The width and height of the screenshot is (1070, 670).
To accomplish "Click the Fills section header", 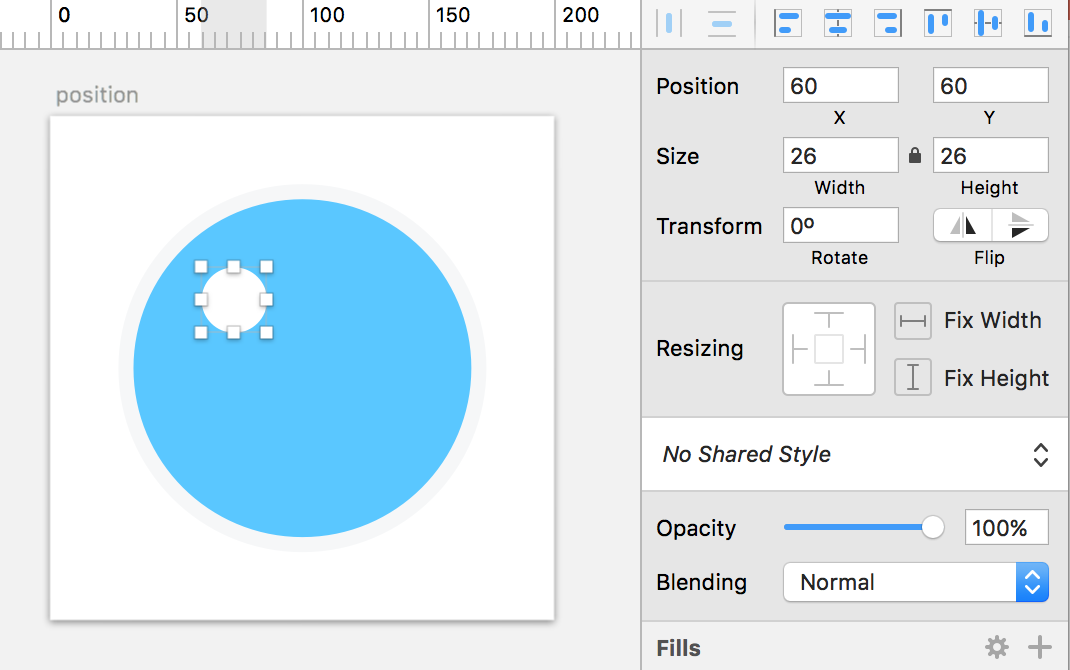I will coord(678,647).
